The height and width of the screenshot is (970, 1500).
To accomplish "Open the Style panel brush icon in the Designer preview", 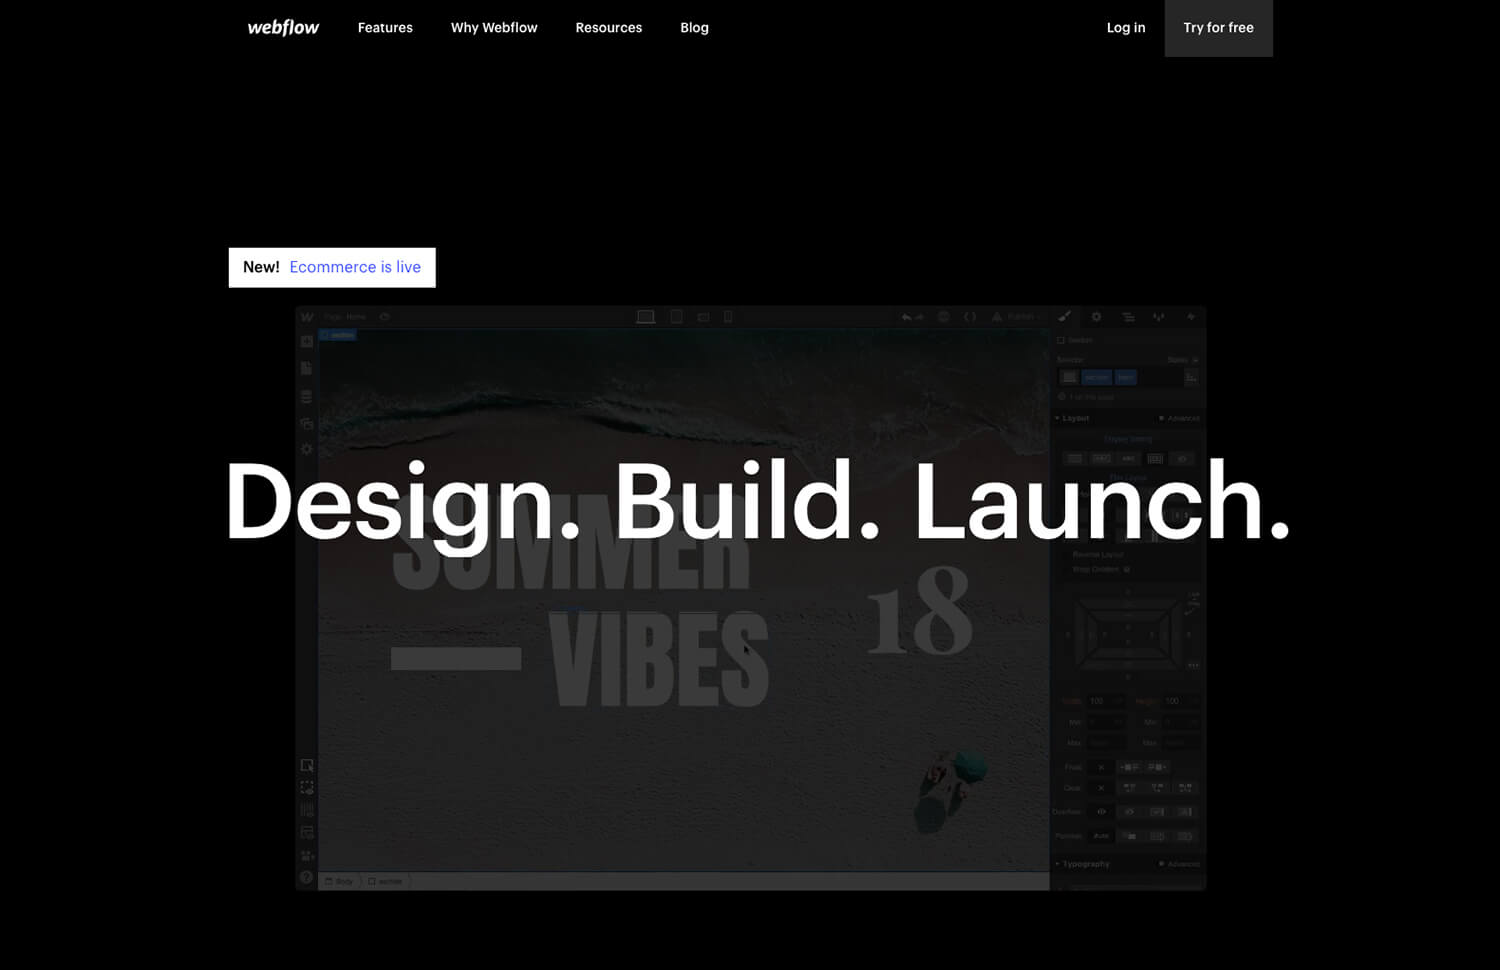I will tap(1065, 317).
